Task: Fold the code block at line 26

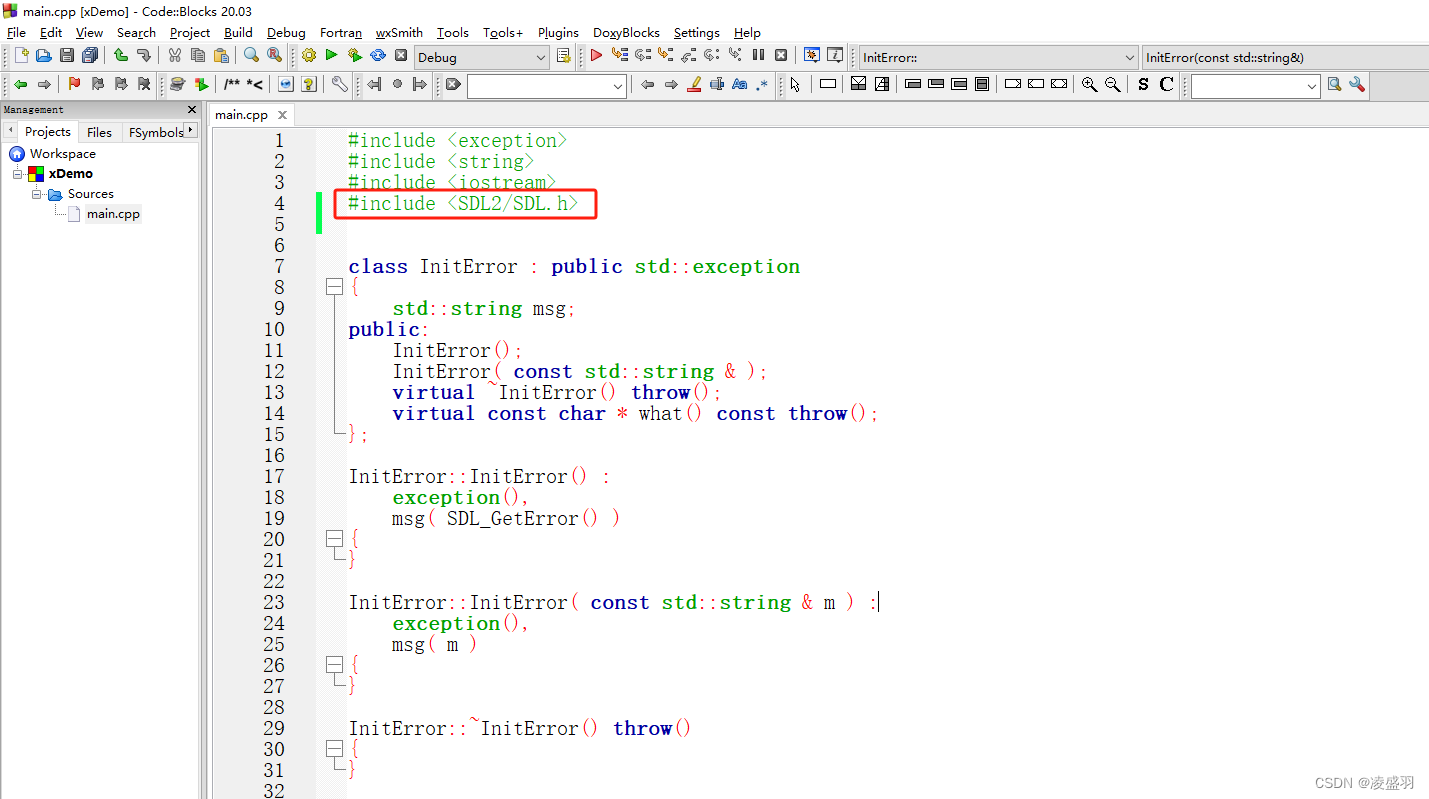Action: pyautogui.click(x=334, y=666)
